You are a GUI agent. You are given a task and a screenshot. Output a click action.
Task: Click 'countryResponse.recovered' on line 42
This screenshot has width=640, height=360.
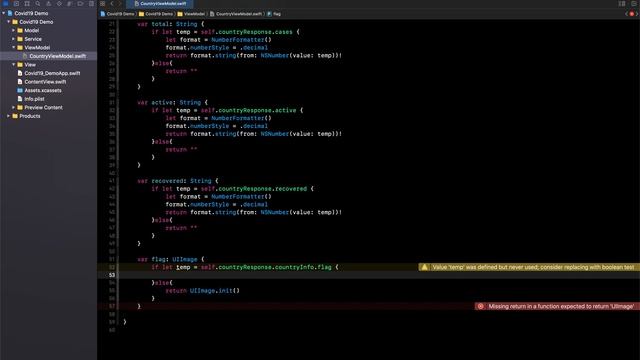pyautogui.click(x=262, y=189)
